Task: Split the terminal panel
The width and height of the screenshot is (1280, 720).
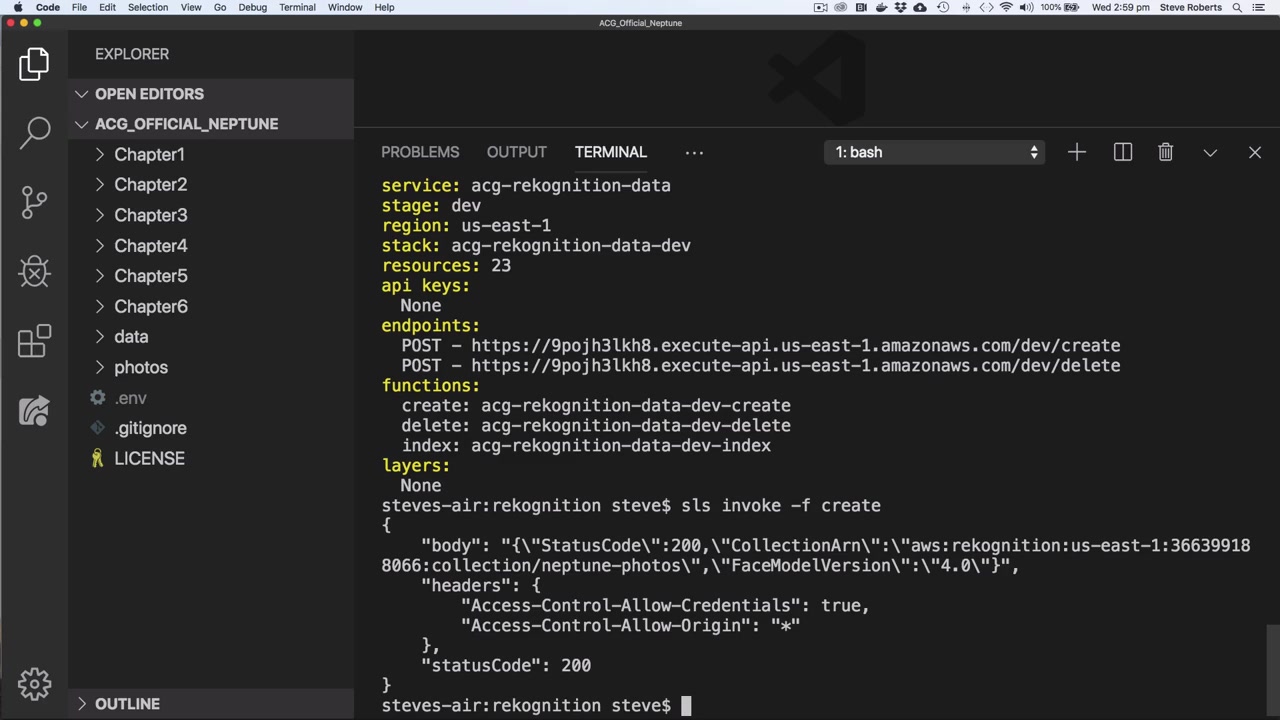Action: (1122, 152)
